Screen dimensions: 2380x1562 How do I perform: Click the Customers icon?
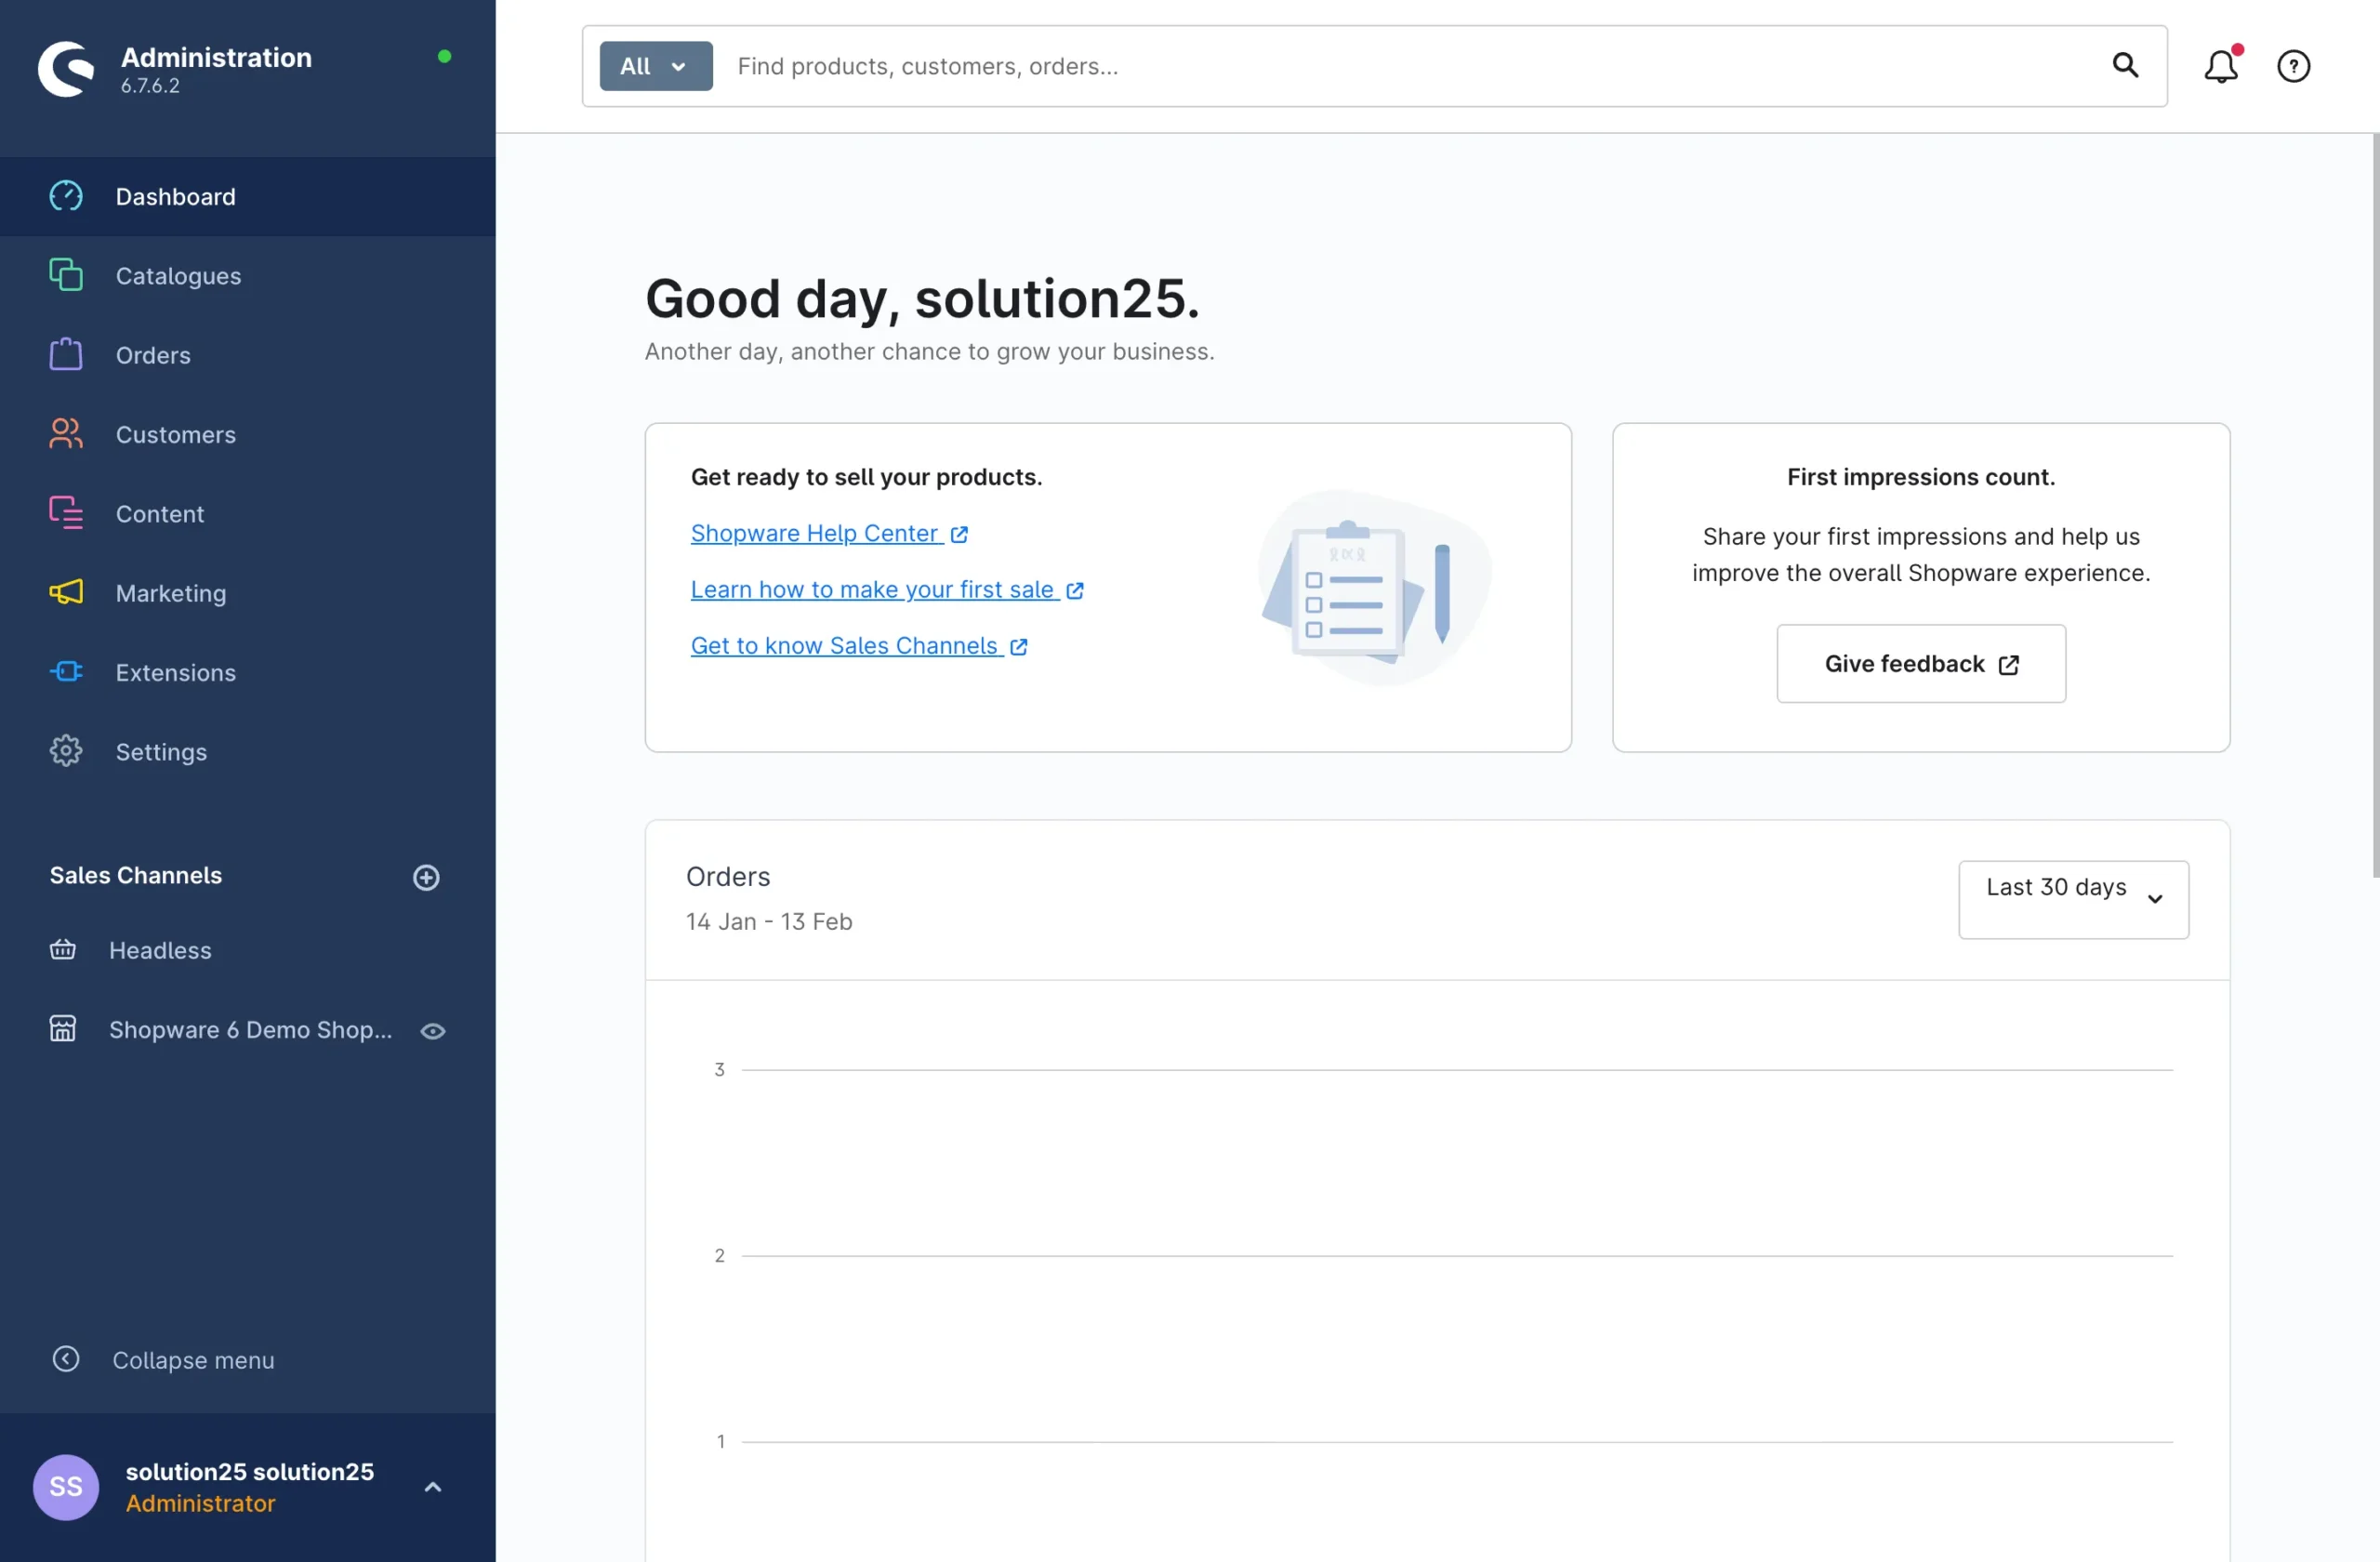tap(65, 434)
